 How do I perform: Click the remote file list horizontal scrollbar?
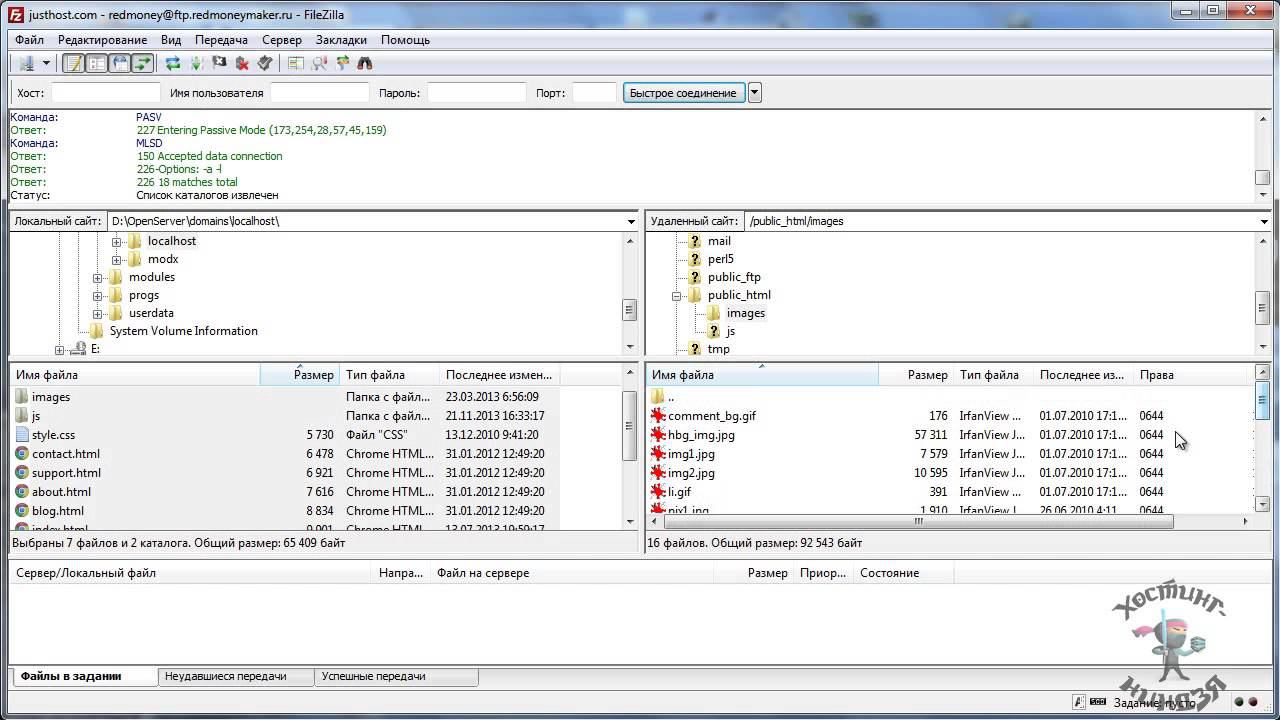pos(918,521)
